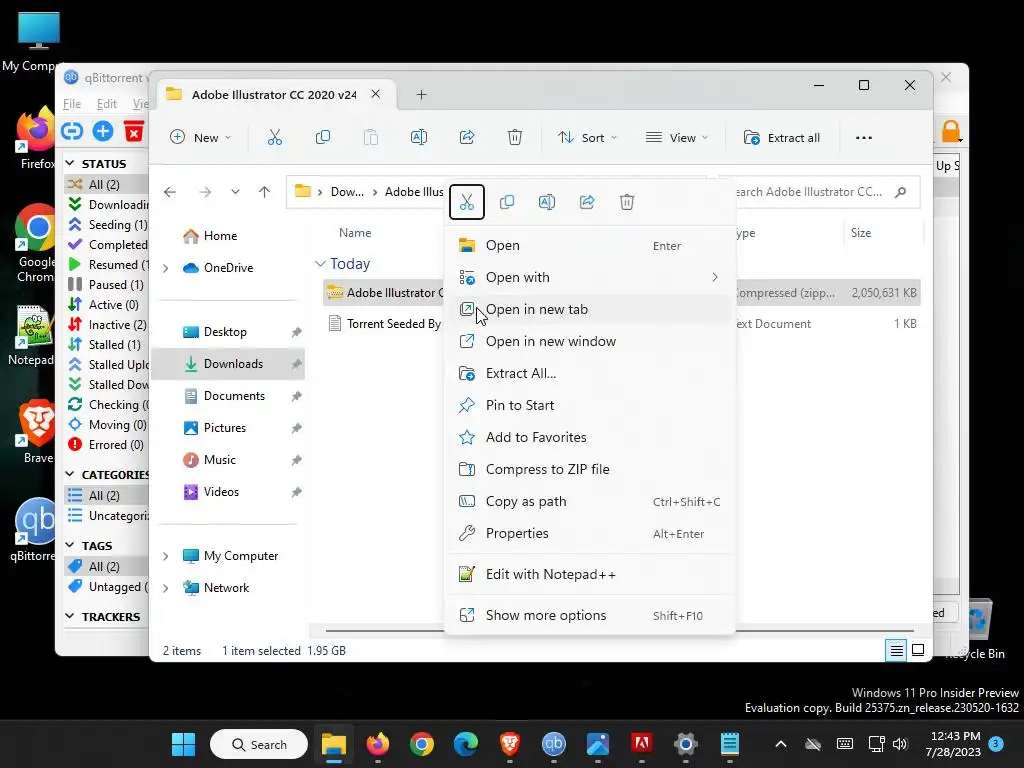Screen dimensions: 1024x768
Task: Select Downloads in navigation pane
Action: pyautogui.click(x=228, y=364)
